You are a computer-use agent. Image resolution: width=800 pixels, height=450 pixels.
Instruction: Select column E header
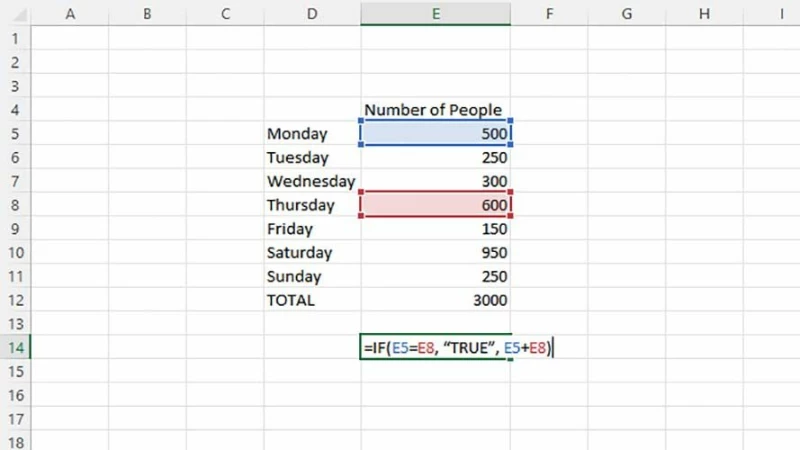[x=436, y=14]
